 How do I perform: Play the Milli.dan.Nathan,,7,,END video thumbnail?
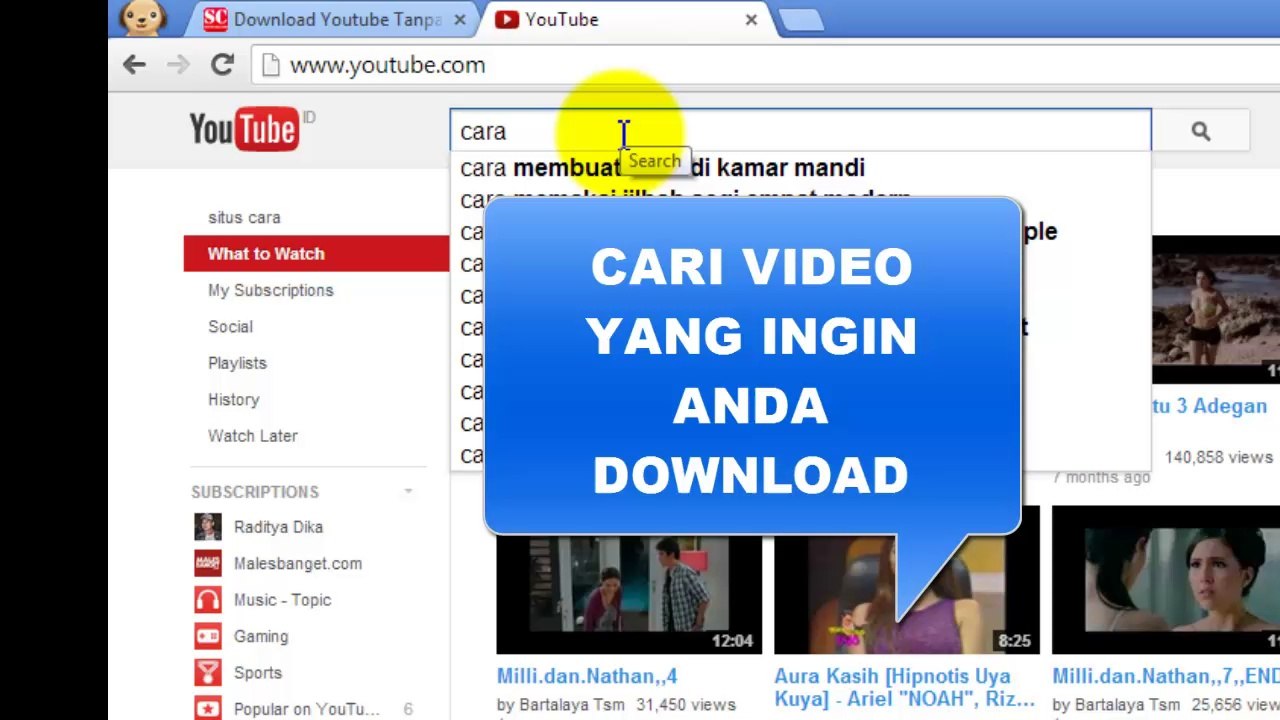tap(1166, 580)
